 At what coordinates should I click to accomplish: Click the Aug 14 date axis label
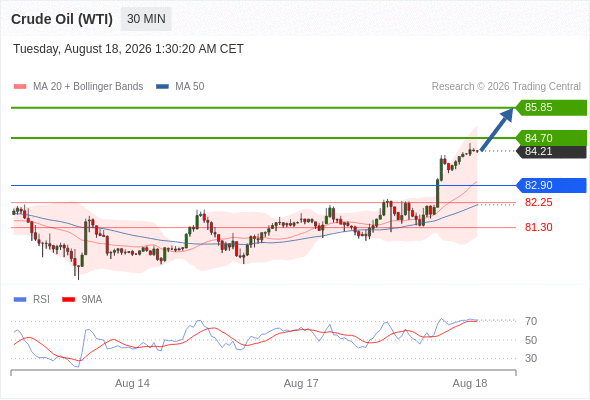(x=132, y=383)
